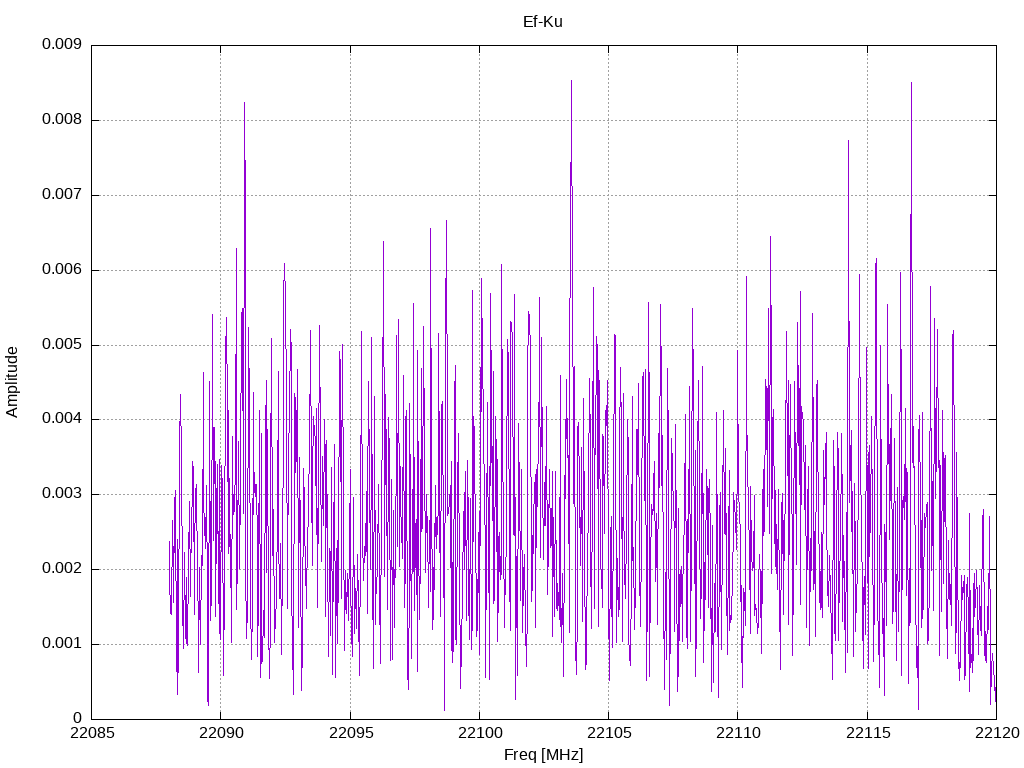Click the plot title Ef-Ku
This screenshot has height=768, width=1024.
tap(543, 22)
